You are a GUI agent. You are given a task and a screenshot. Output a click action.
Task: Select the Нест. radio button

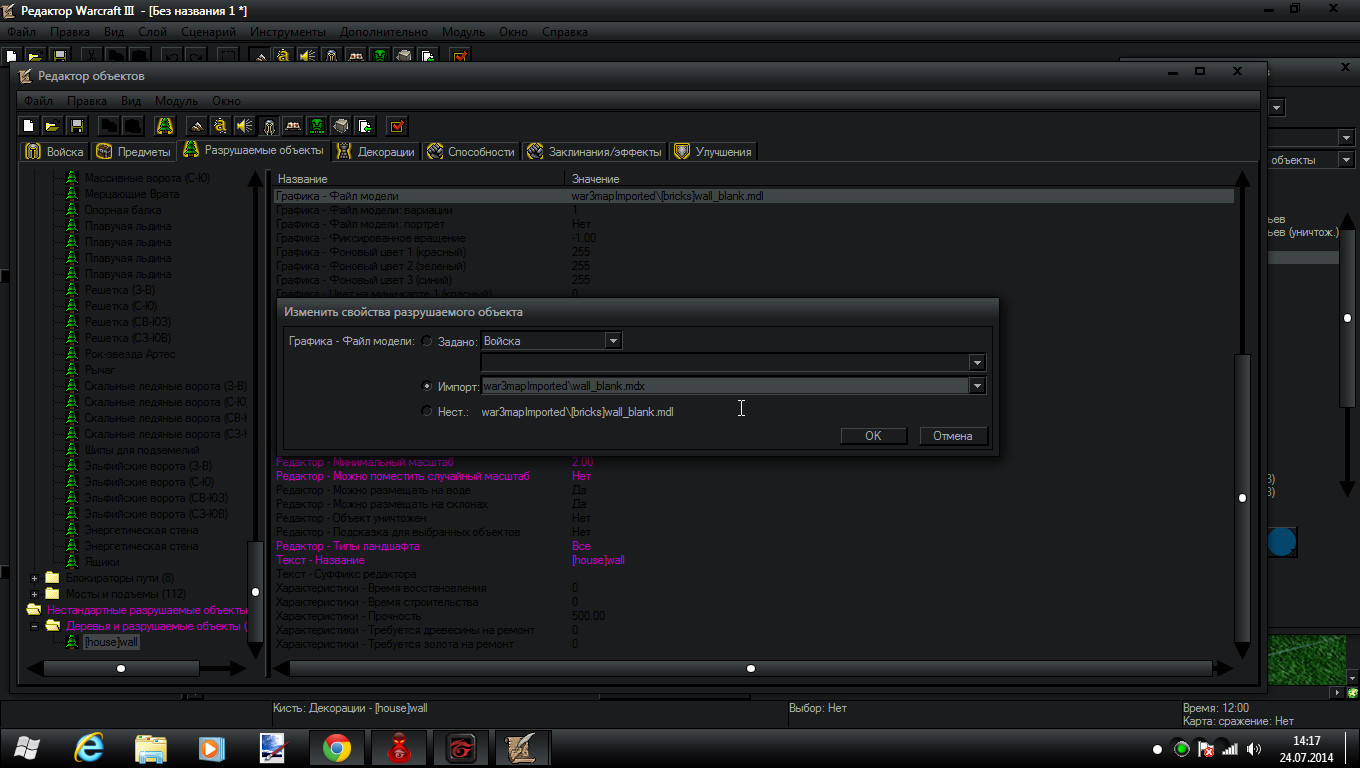428,411
